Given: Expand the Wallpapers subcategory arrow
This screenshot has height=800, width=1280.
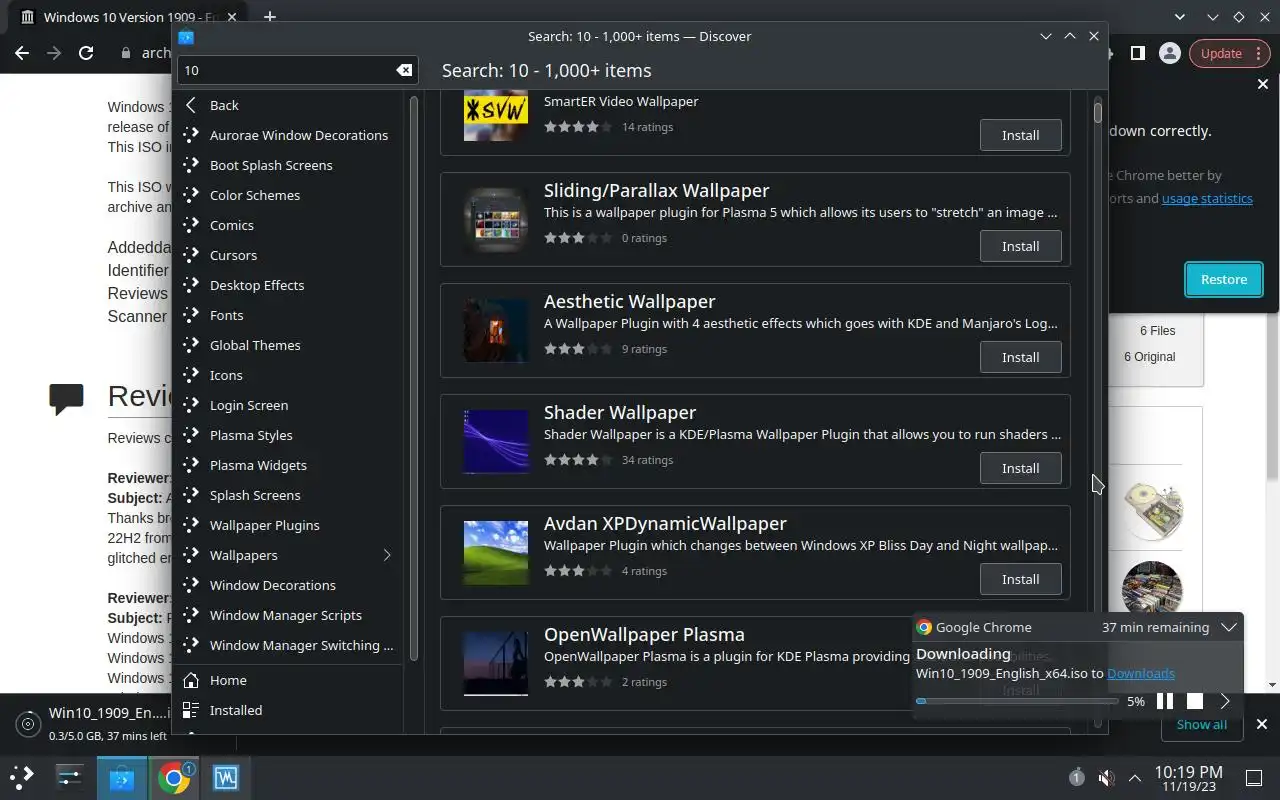Looking at the screenshot, I should pos(387,555).
